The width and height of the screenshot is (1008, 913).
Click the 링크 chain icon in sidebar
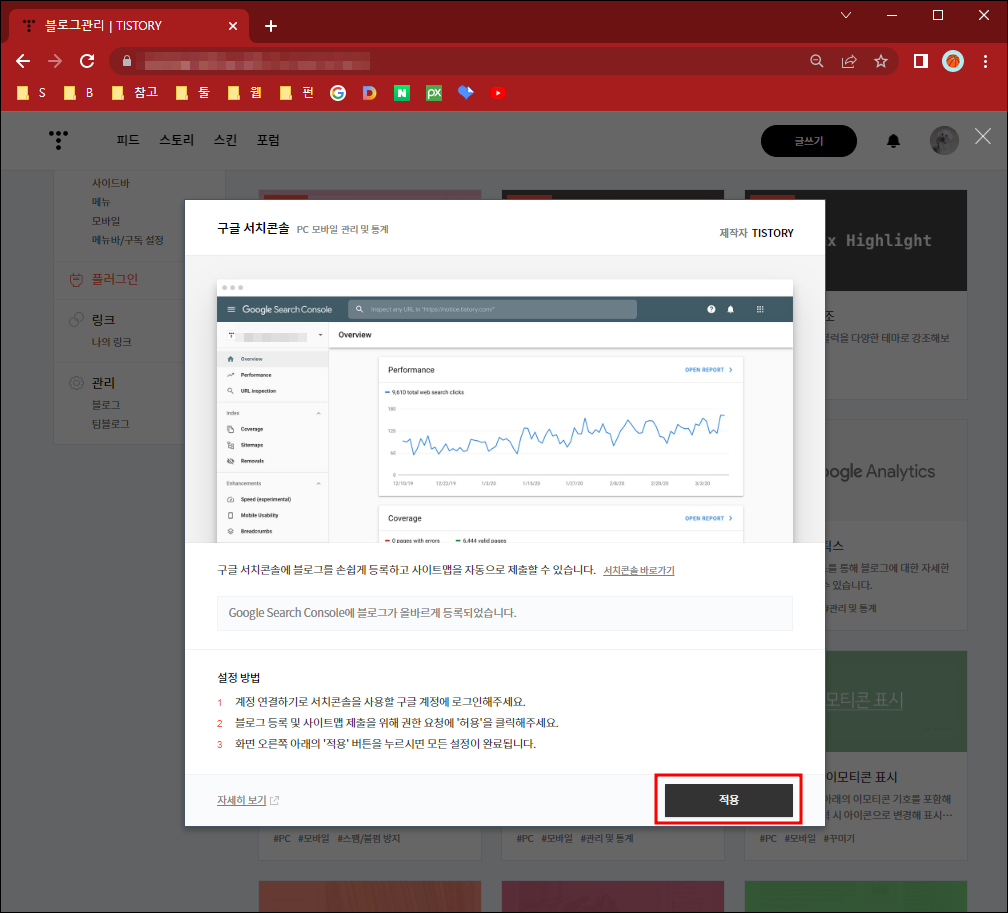[x=76, y=321]
